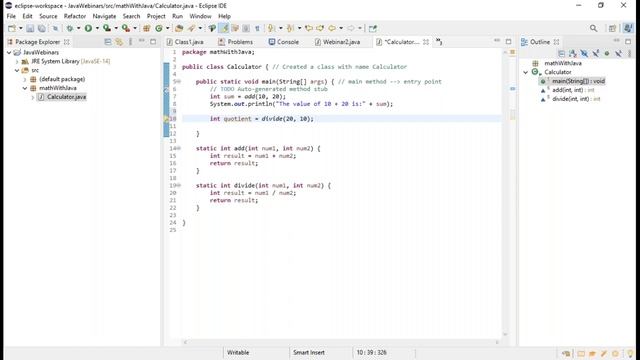Switch to the Class1.java tab
Screen dimensions: 640x360
click(185, 42)
